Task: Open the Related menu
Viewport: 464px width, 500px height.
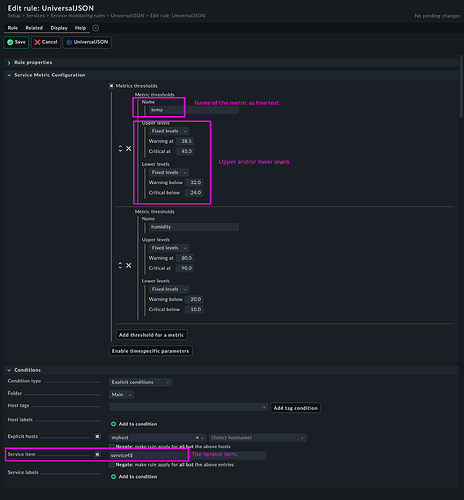Action: 34,28
